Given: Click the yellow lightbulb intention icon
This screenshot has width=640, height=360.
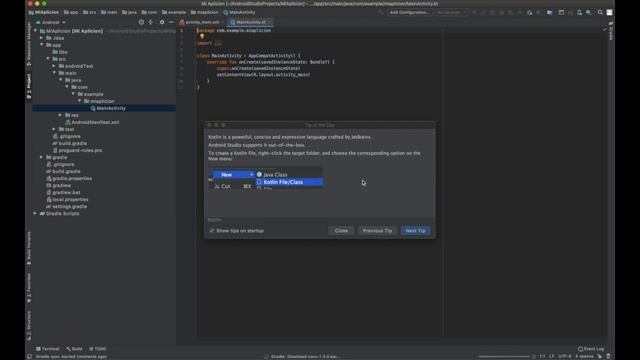Looking at the screenshot, I should [202, 36].
